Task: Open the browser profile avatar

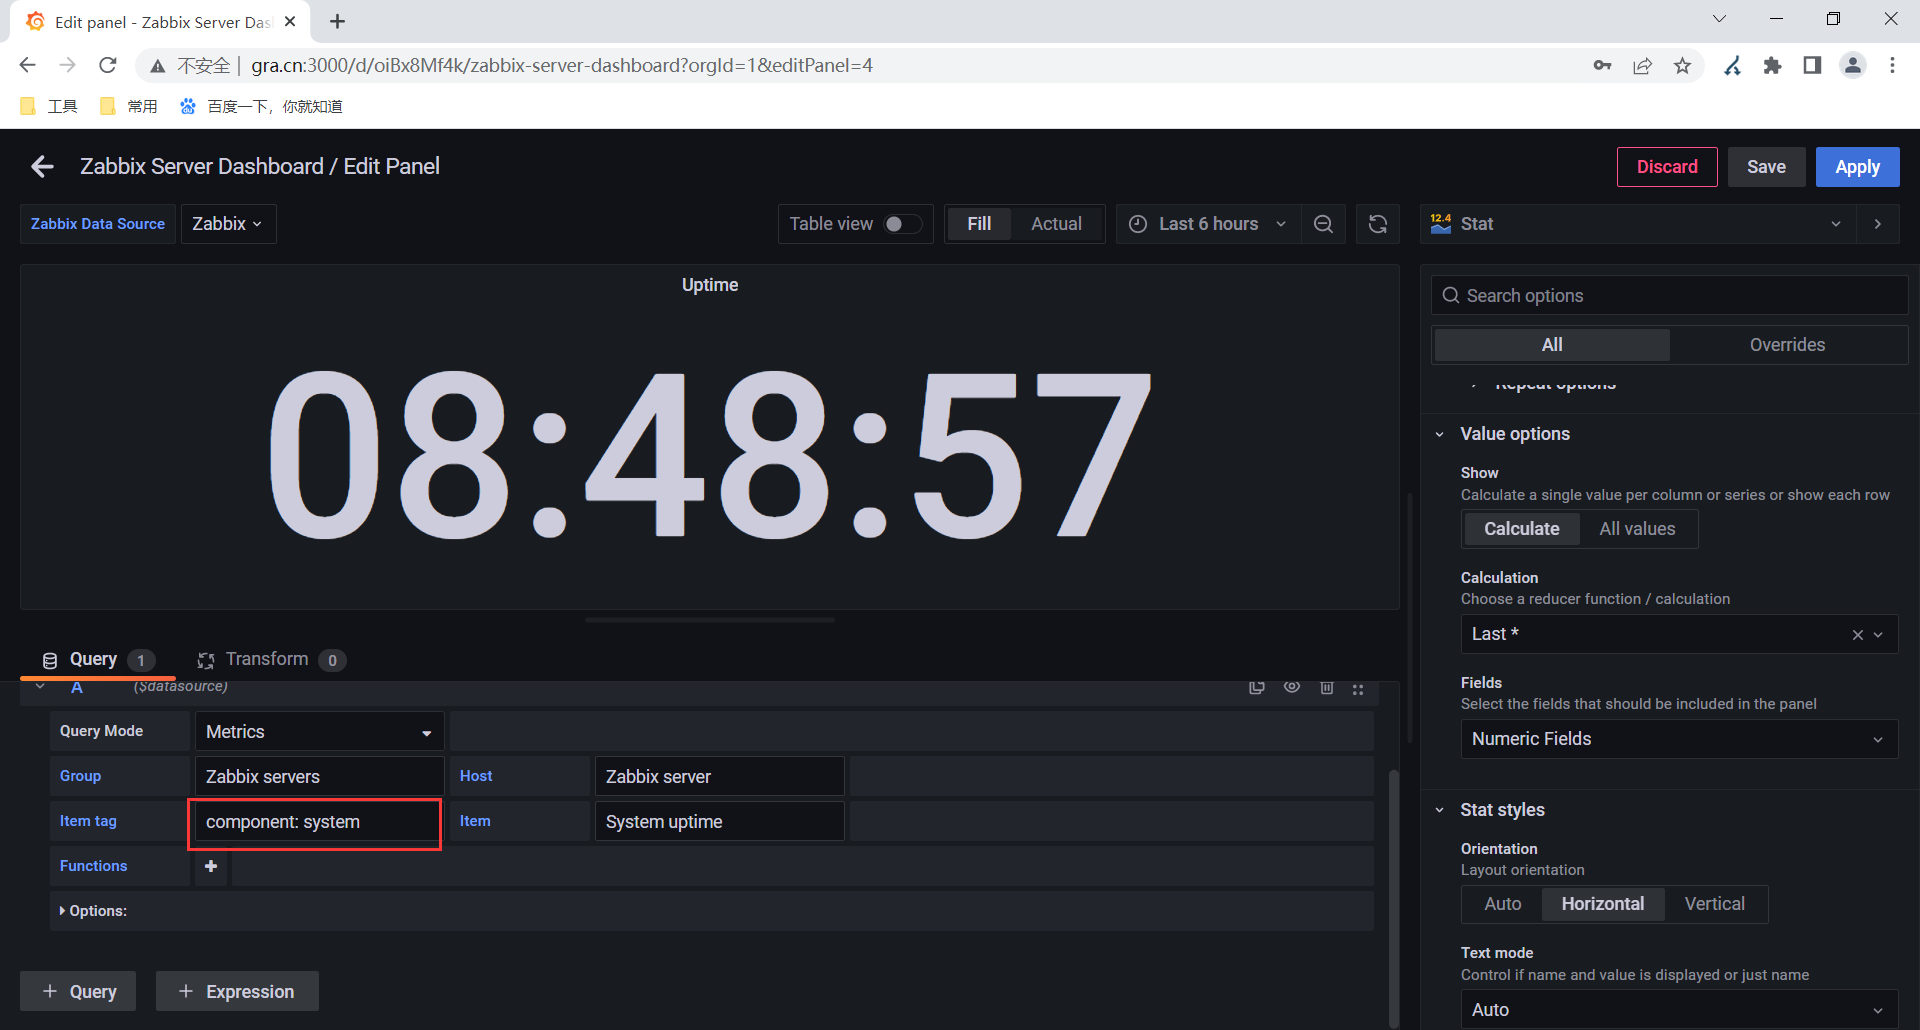Action: pos(1853,65)
